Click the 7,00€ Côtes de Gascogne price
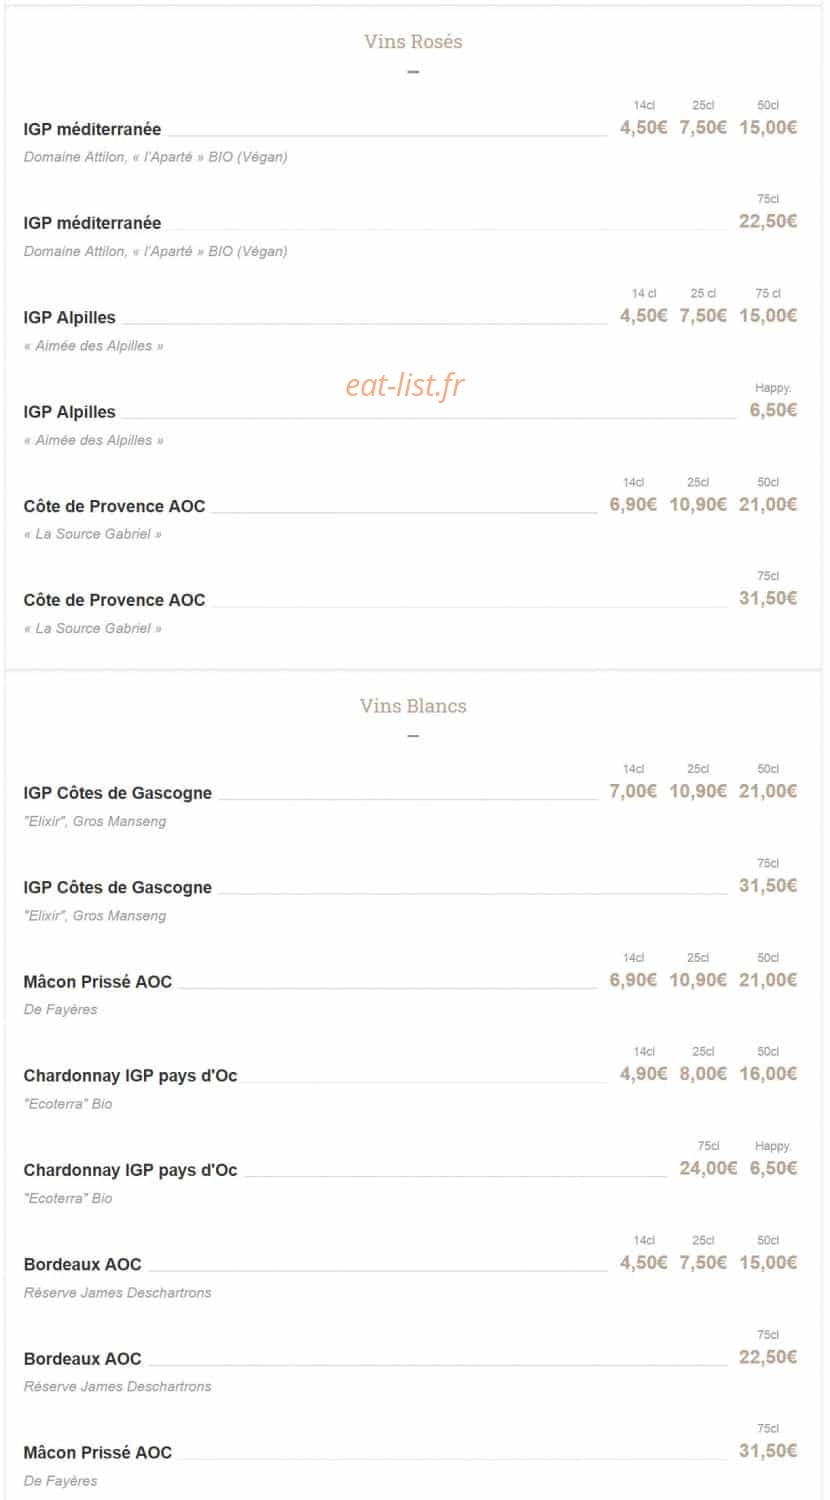Screen dimensions: 830x1500 pos(633,792)
